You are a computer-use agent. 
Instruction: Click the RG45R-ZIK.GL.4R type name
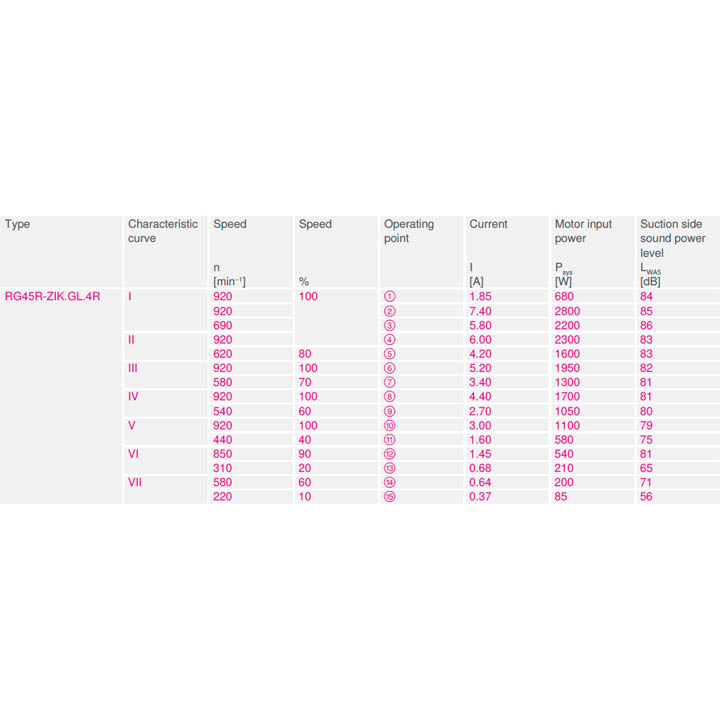click(x=52, y=297)
